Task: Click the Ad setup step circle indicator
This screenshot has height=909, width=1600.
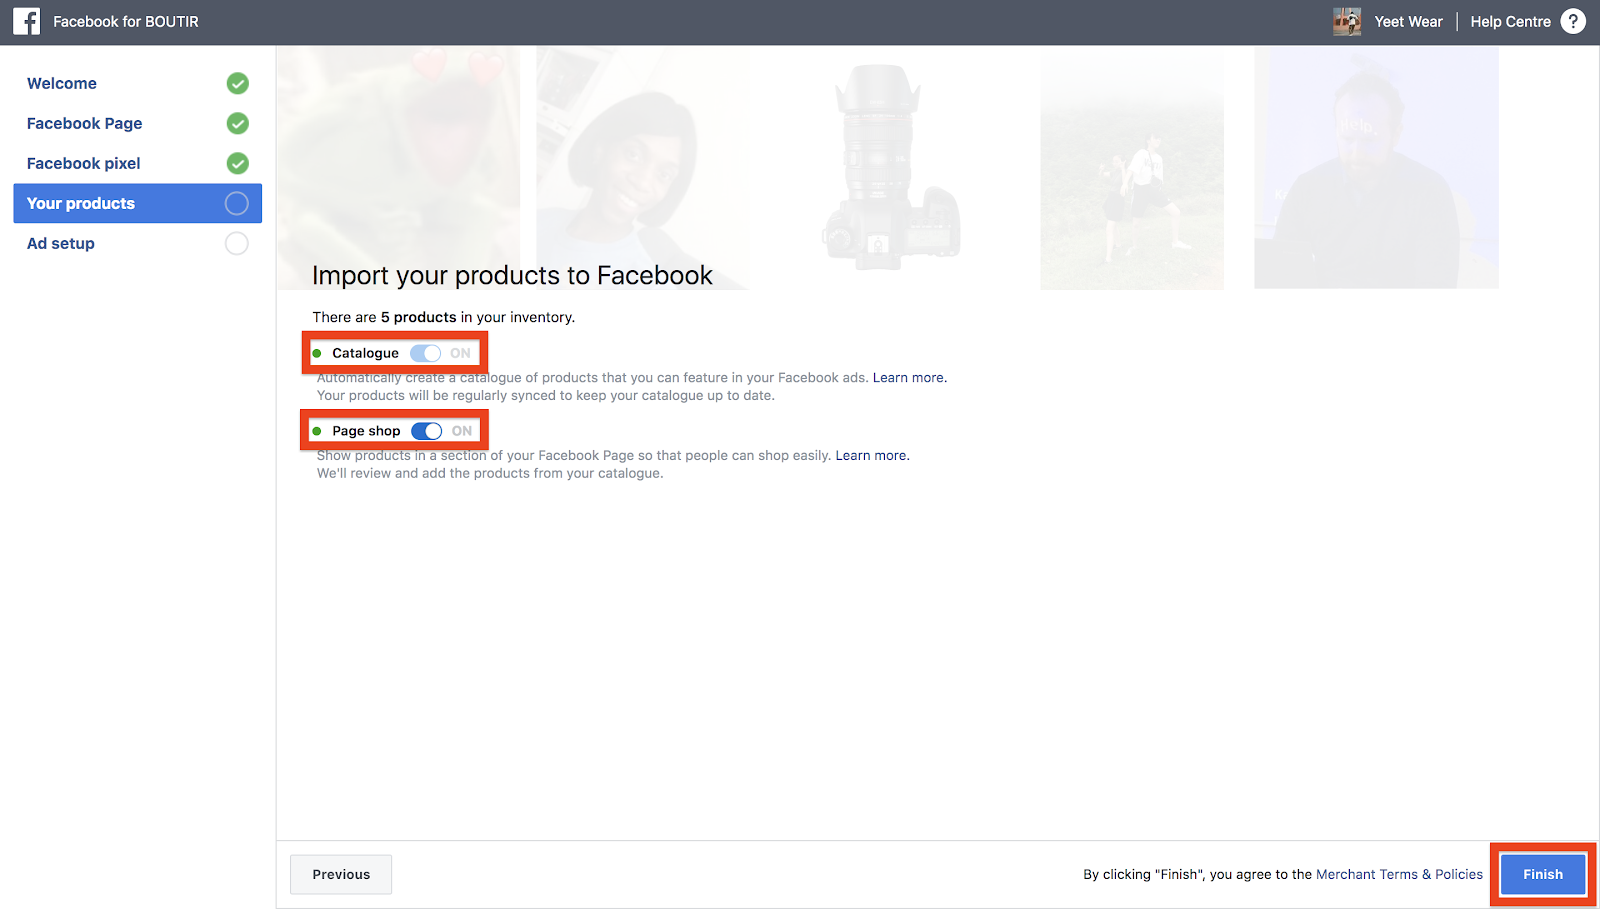Action: [237, 243]
